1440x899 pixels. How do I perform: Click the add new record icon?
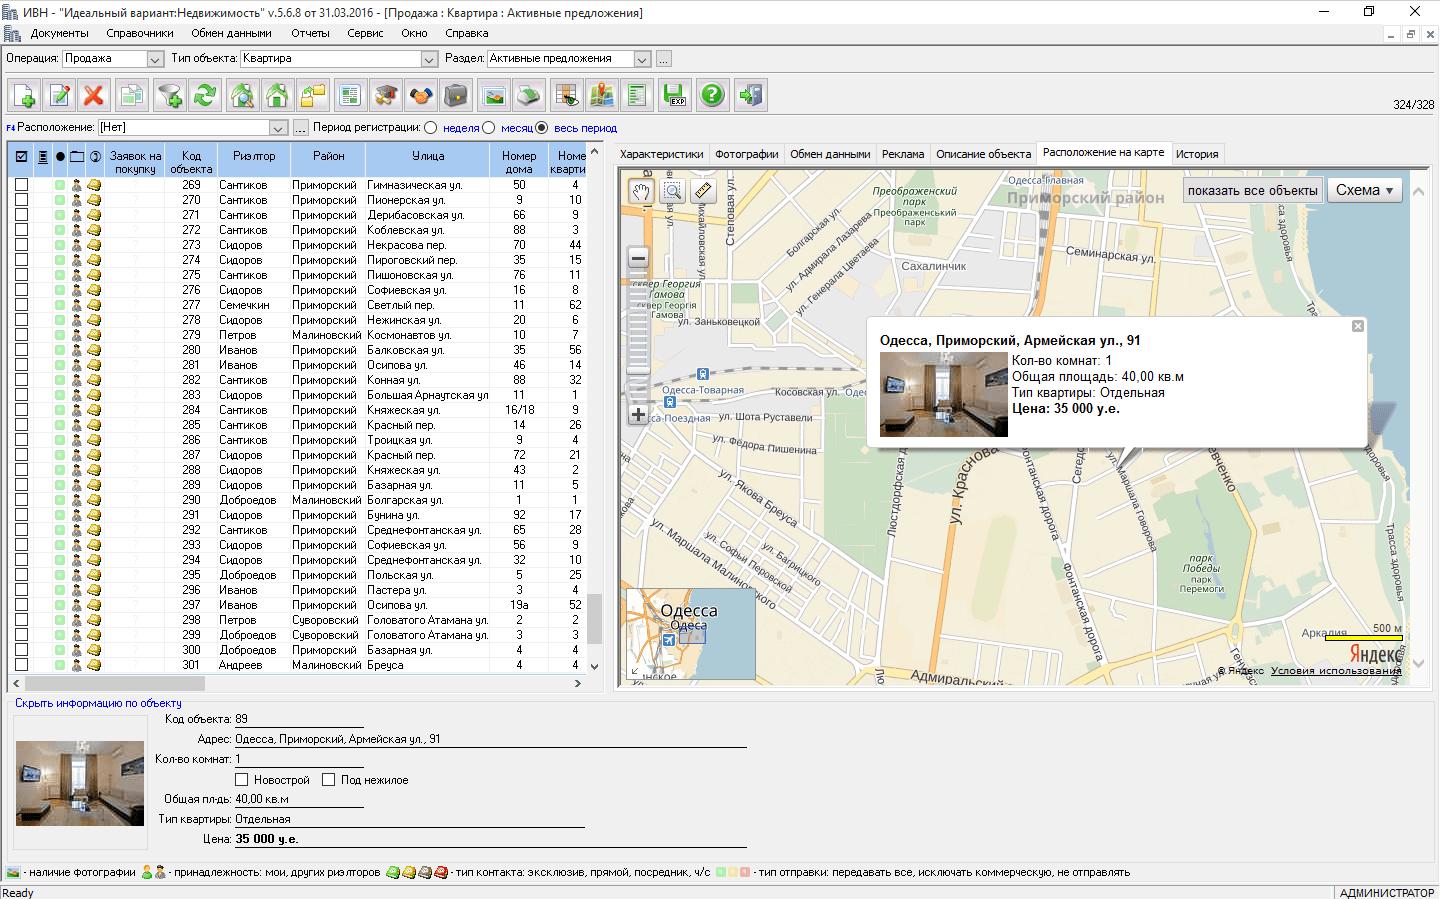[x=25, y=96]
